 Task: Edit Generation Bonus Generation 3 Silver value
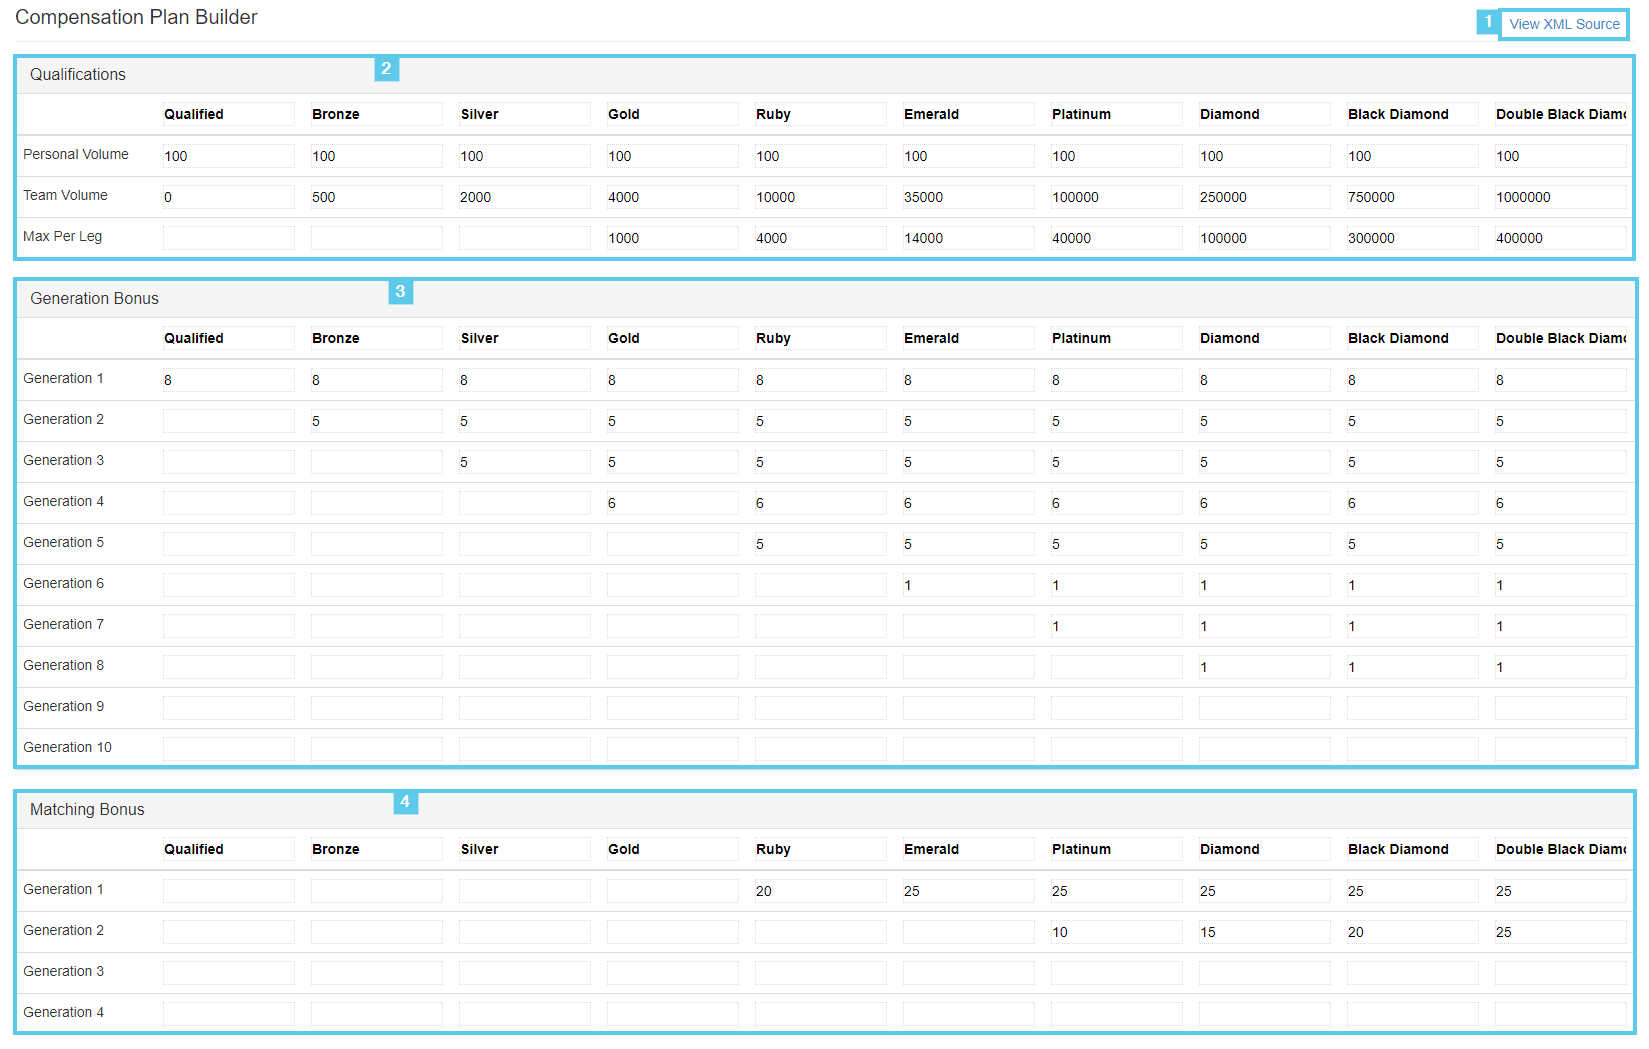tap(525, 462)
